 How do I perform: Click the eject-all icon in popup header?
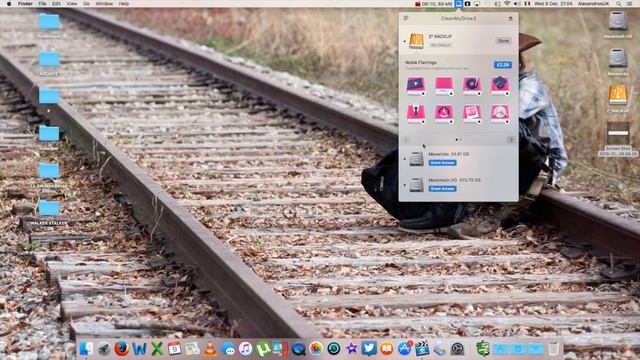(510, 18)
